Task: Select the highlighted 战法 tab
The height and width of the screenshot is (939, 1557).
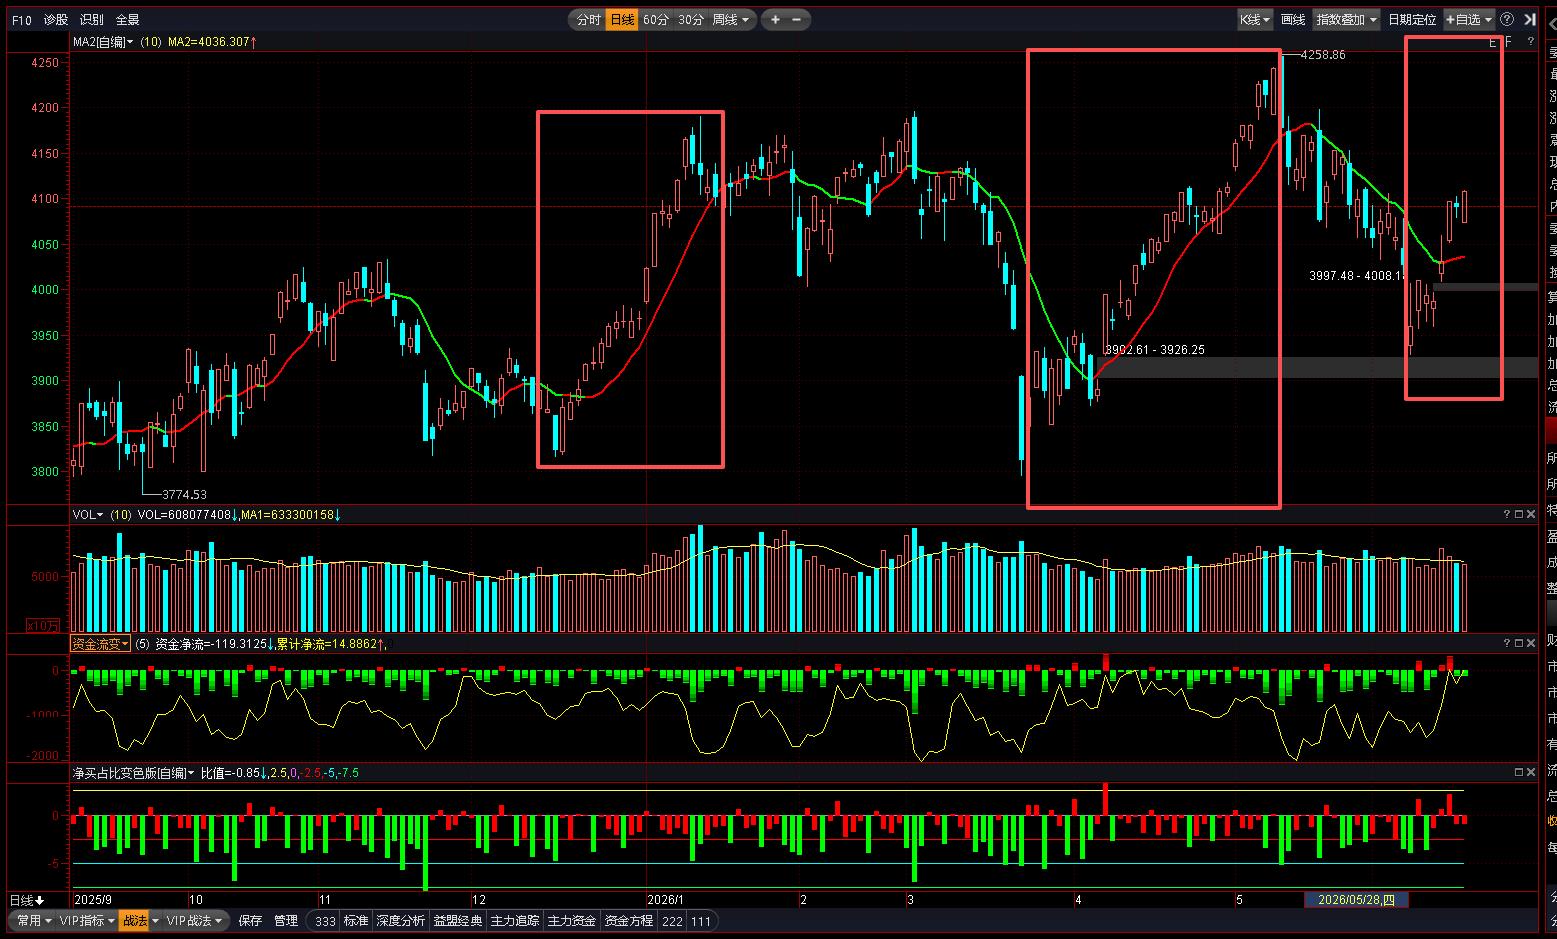Action: pyautogui.click(x=135, y=921)
